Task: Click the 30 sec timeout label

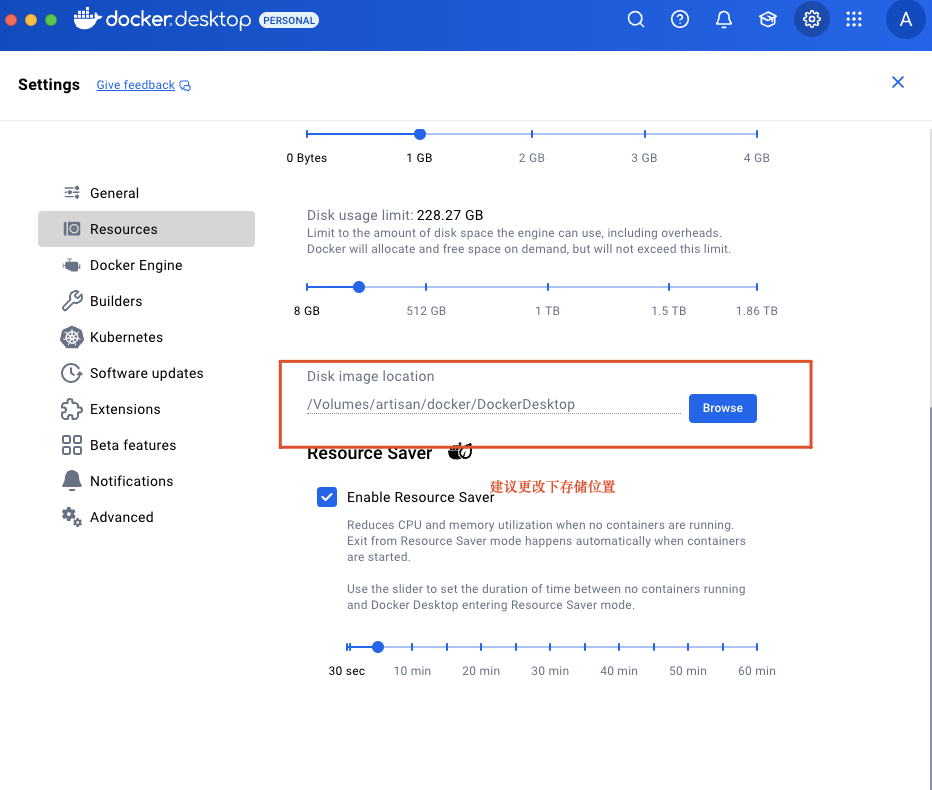Action: coord(347,671)
